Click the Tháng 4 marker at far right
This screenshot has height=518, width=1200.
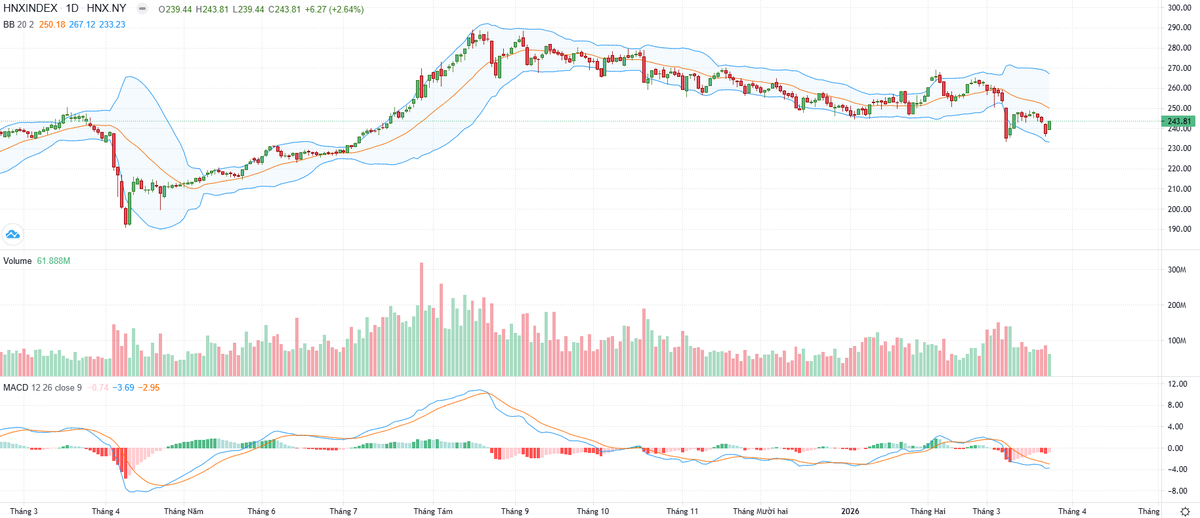click(1071, 511)
